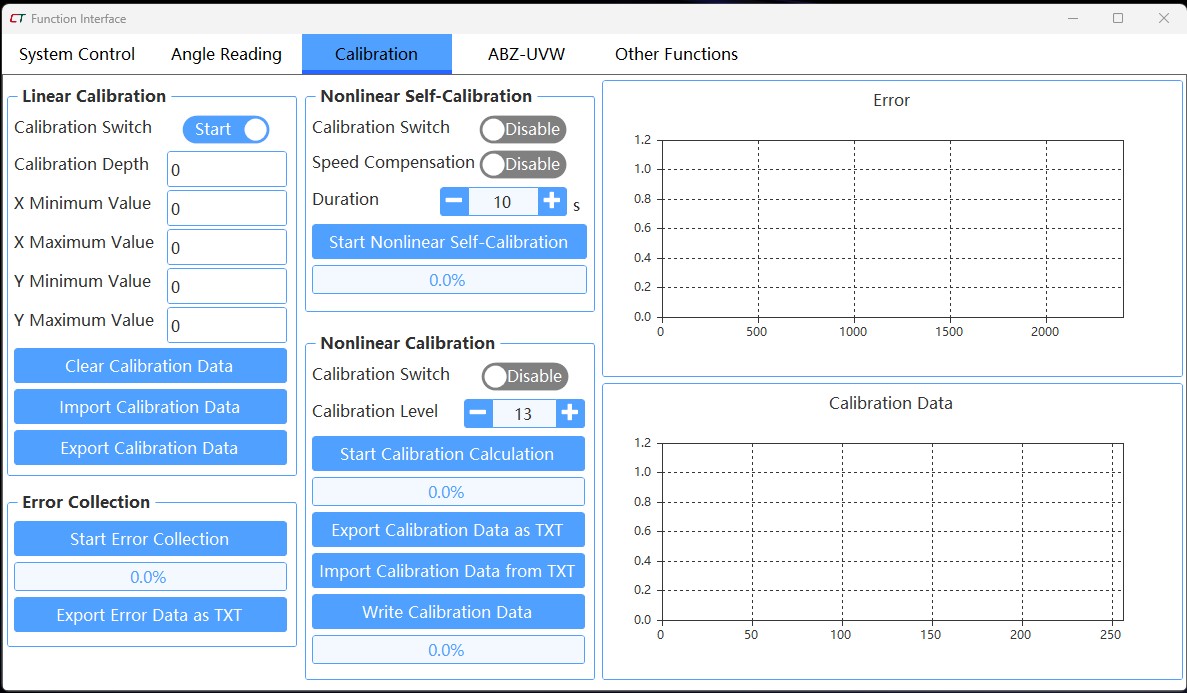Click Clear Calibration Data button

[150, 366]
